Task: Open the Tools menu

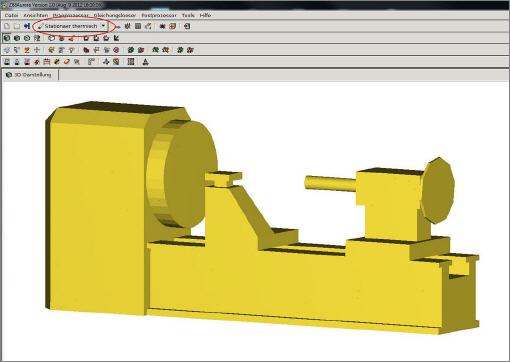Action: 188,15
